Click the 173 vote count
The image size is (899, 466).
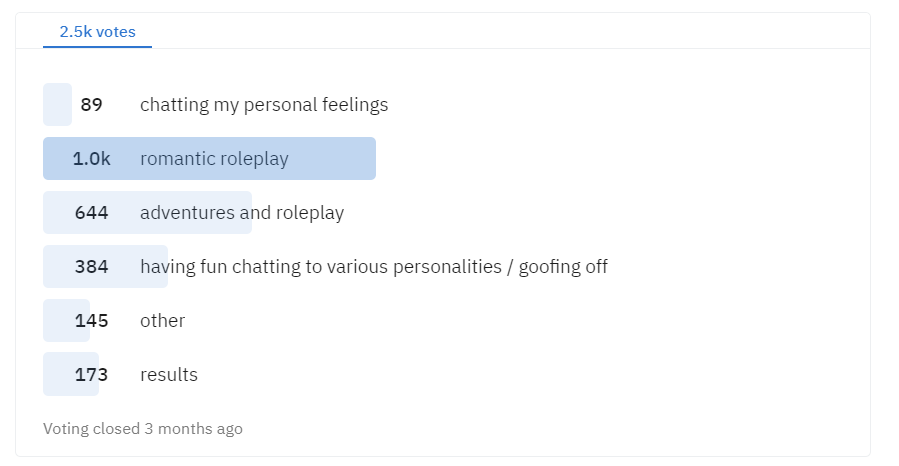(91, 374)
